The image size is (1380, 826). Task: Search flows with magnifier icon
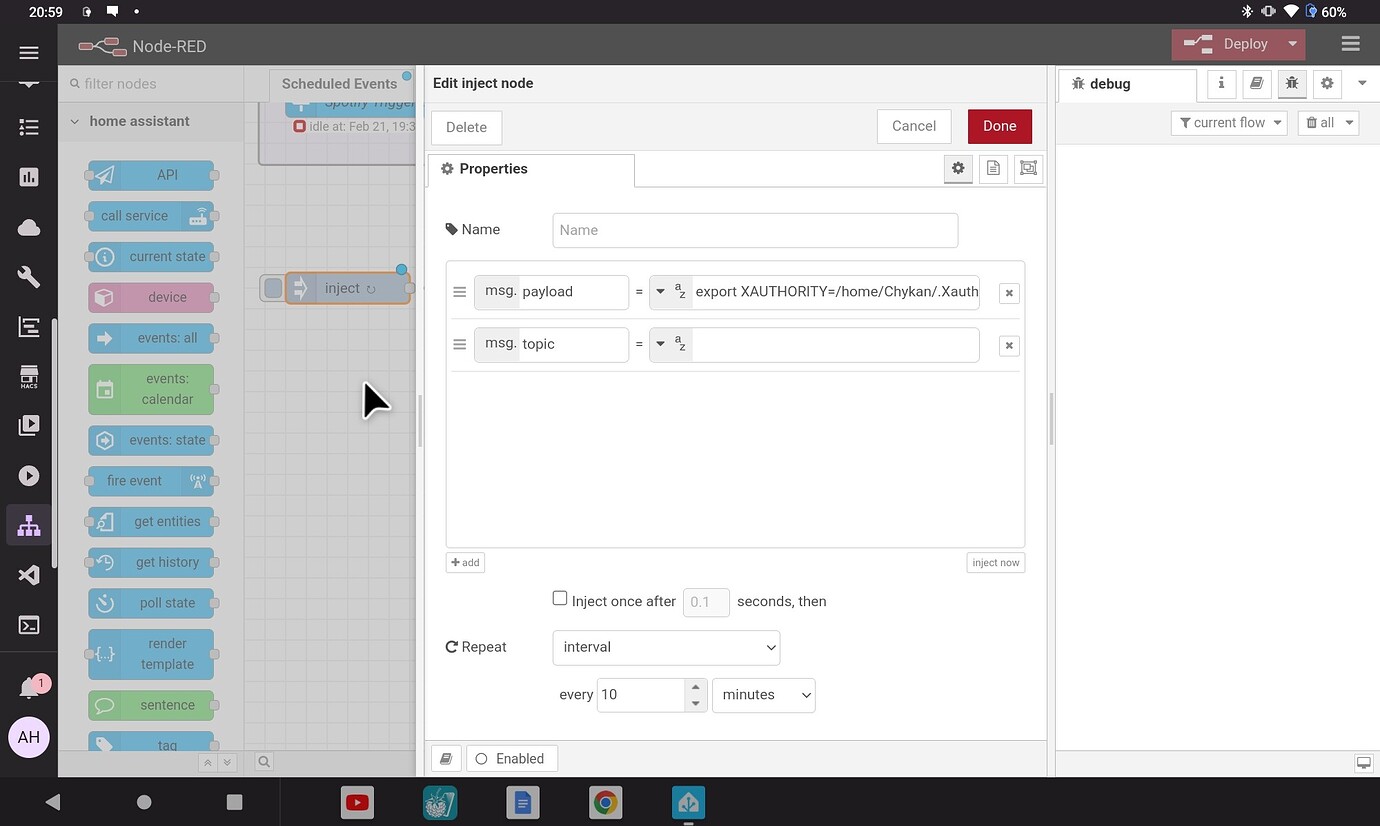coord(264,762)
